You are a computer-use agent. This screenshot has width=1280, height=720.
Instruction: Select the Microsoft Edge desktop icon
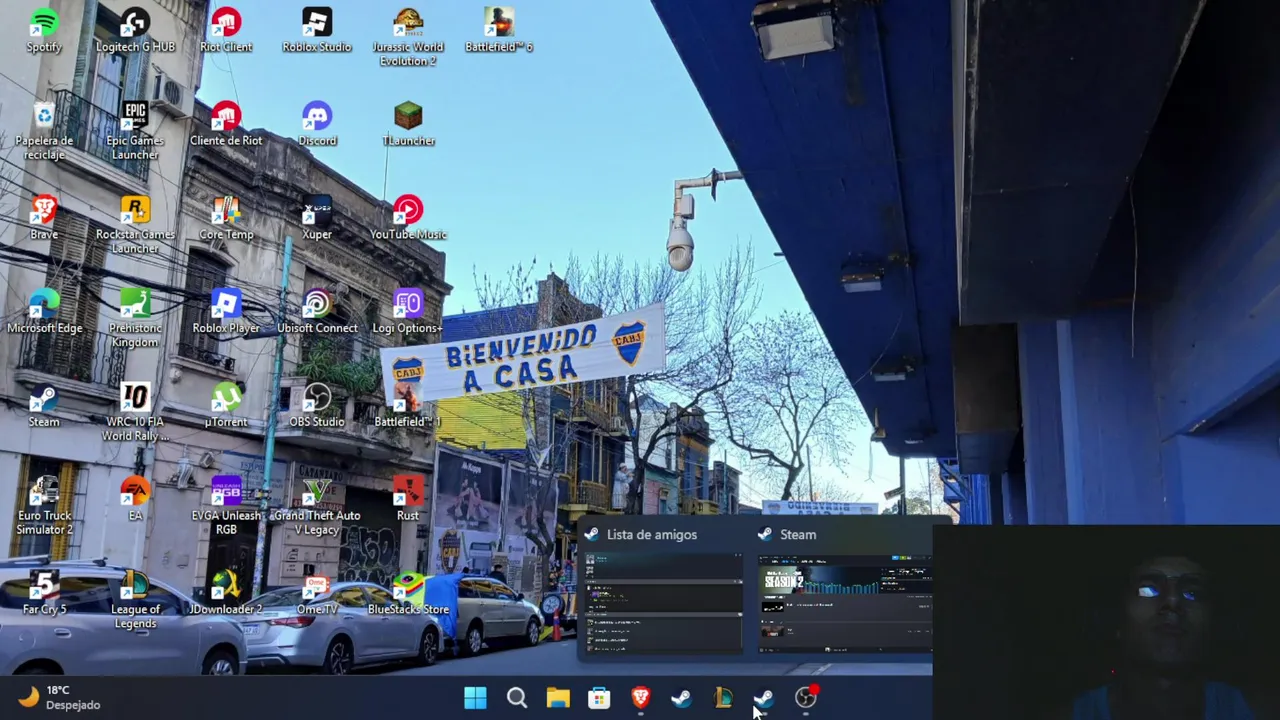tap(44, 312)
